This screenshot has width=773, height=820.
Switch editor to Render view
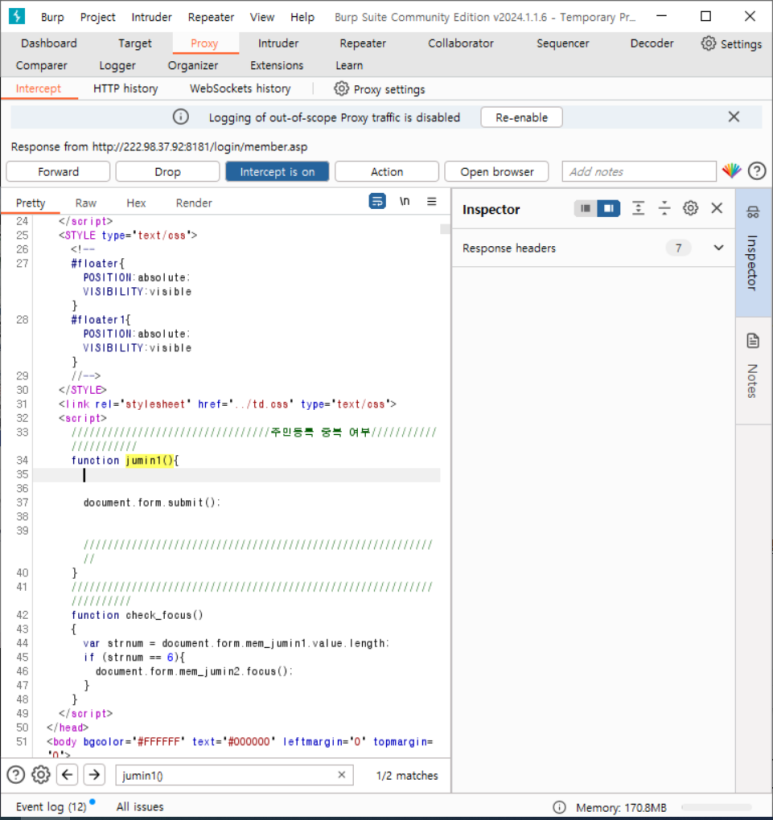[194, 203]
